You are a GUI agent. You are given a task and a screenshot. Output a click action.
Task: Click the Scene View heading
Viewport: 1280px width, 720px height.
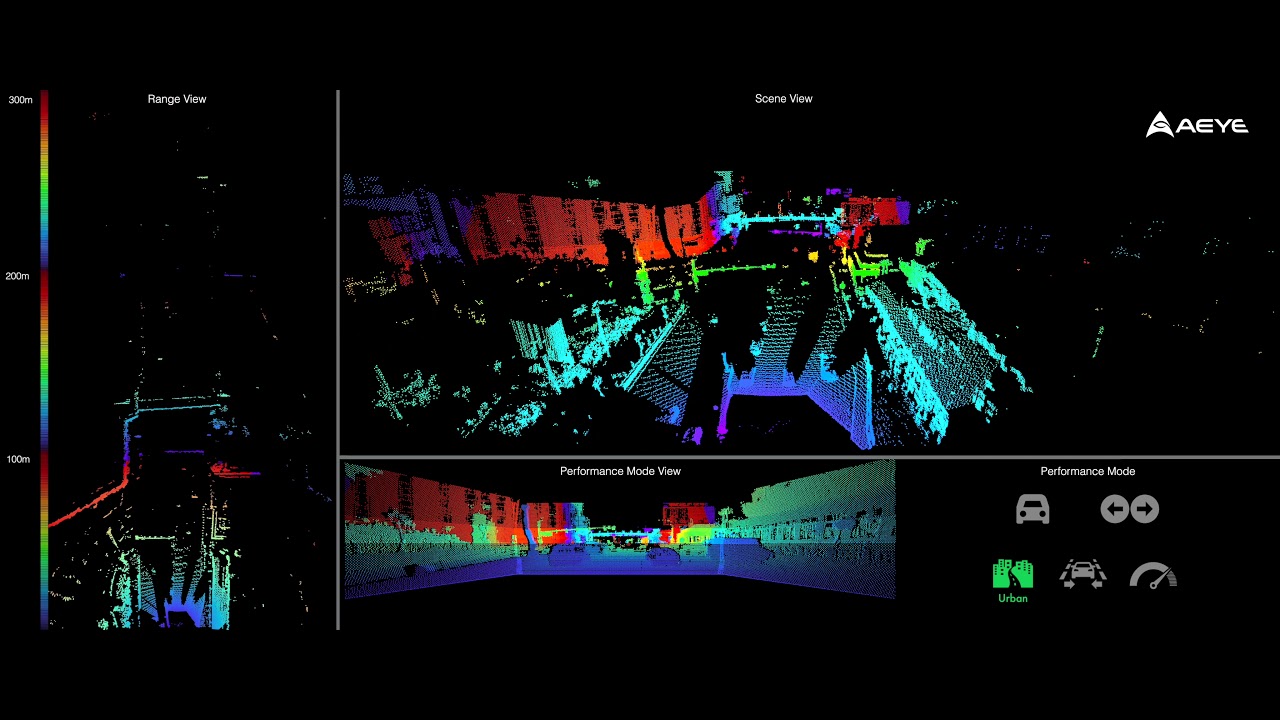[784, 99]
